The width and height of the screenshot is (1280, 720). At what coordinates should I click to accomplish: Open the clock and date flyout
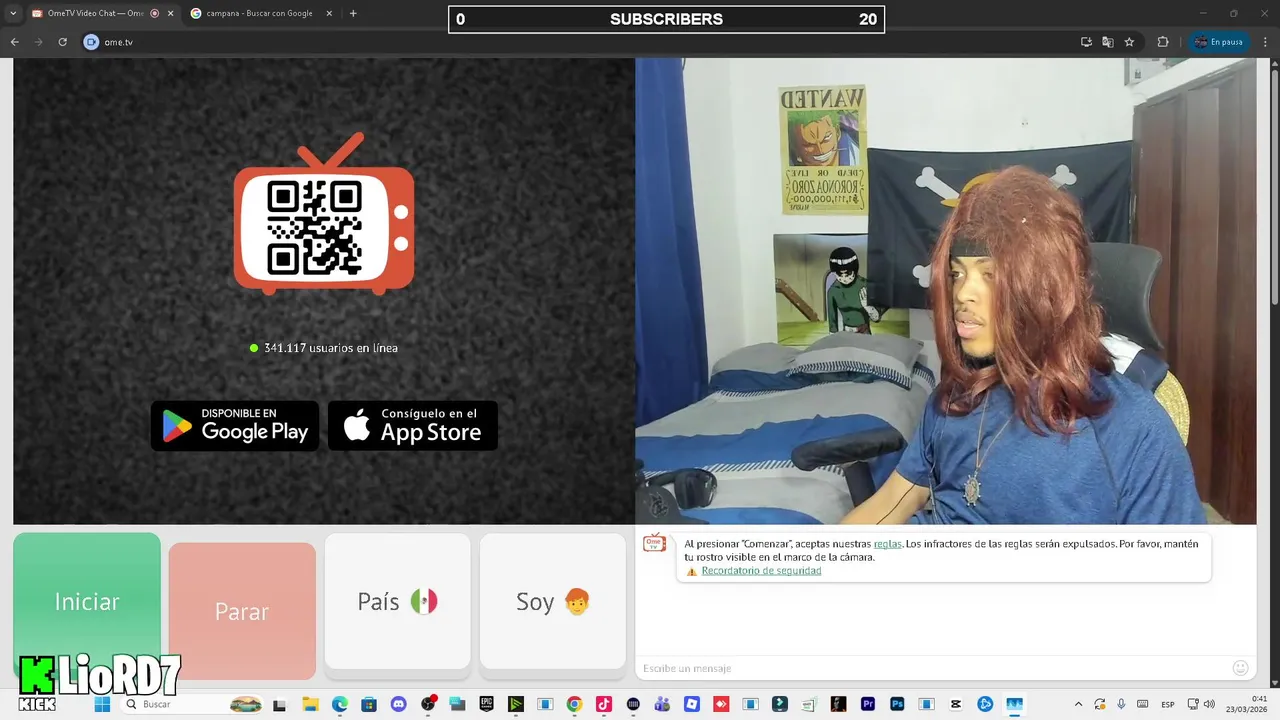[1246, 704]
